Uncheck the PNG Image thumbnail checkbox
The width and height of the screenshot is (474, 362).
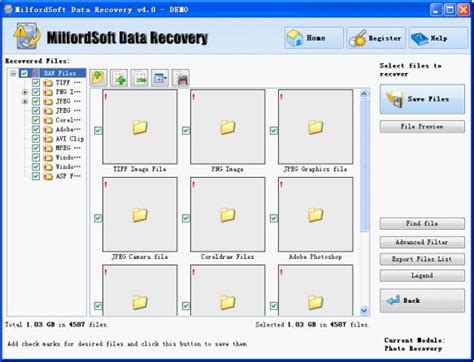click(186, 130)
